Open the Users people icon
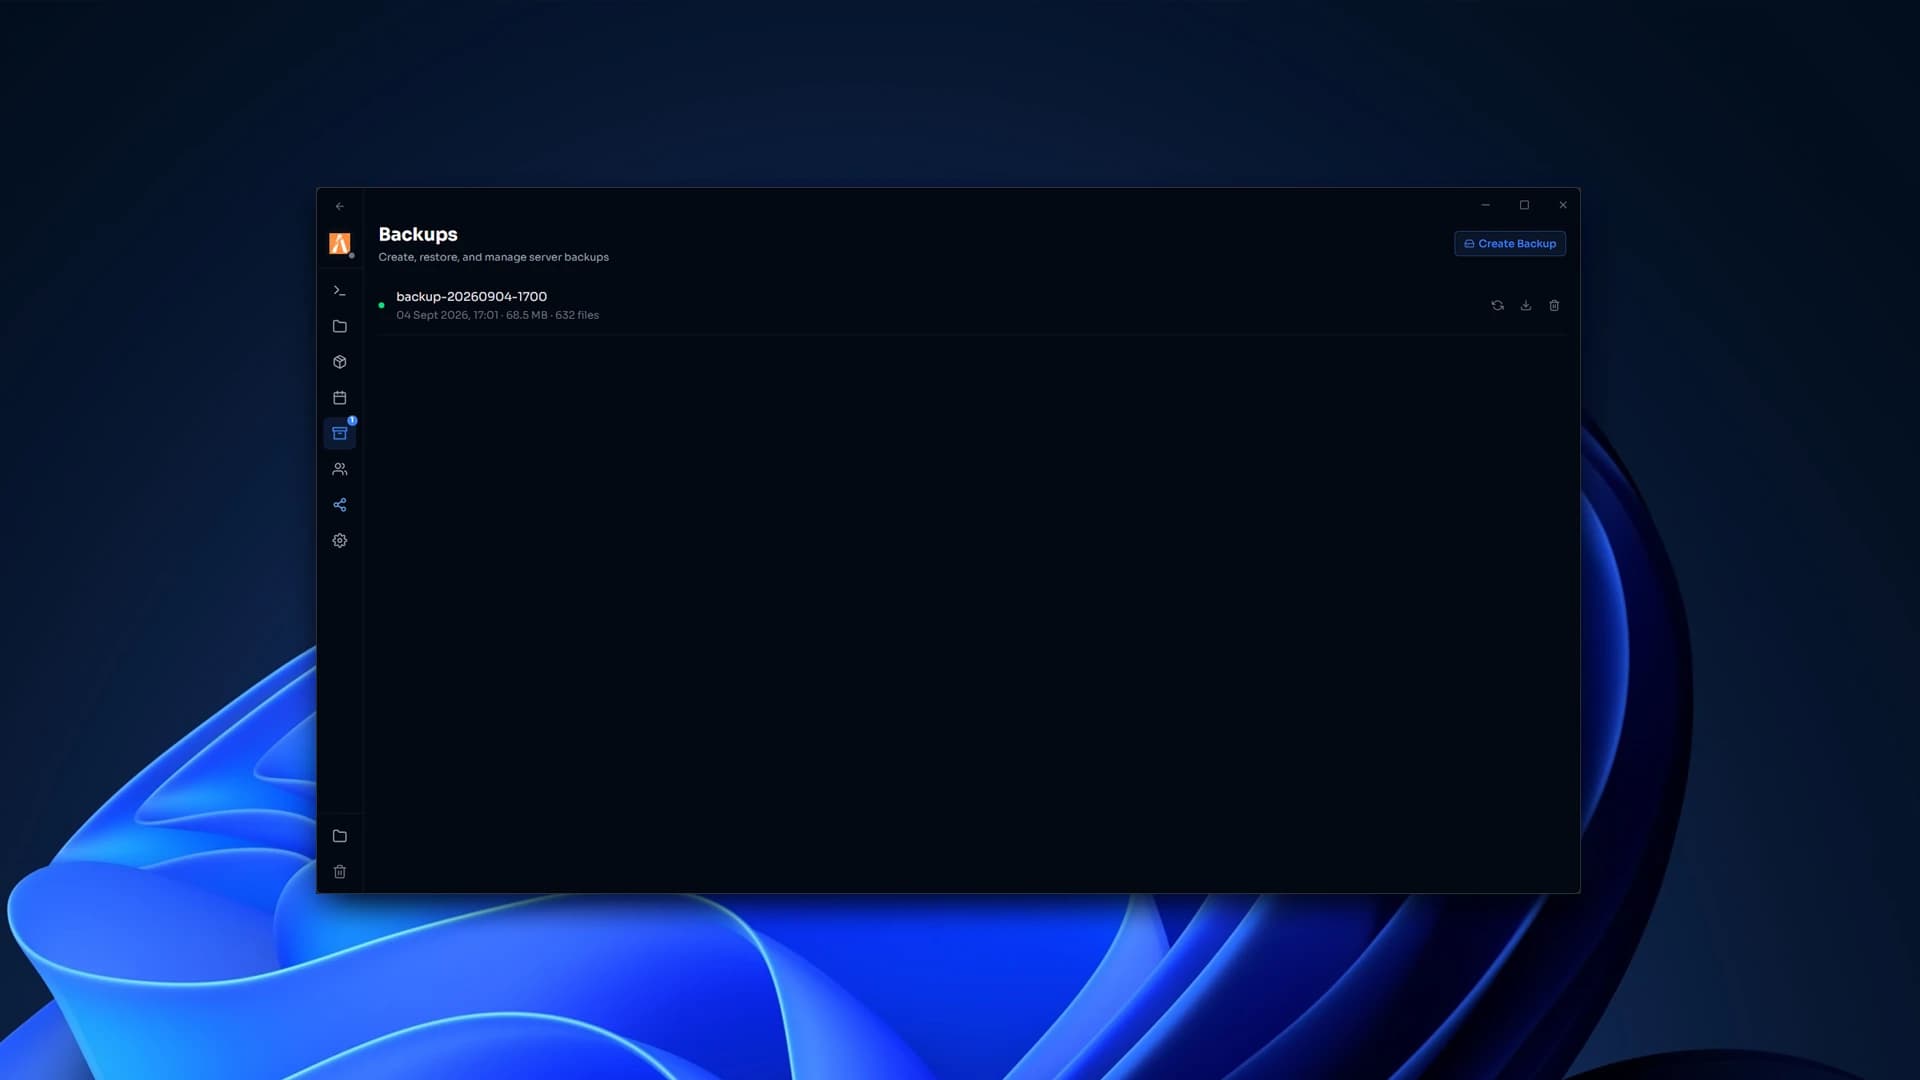Image resolution: width=1920 pixels, height=1080 pixels. pos(340,469)
